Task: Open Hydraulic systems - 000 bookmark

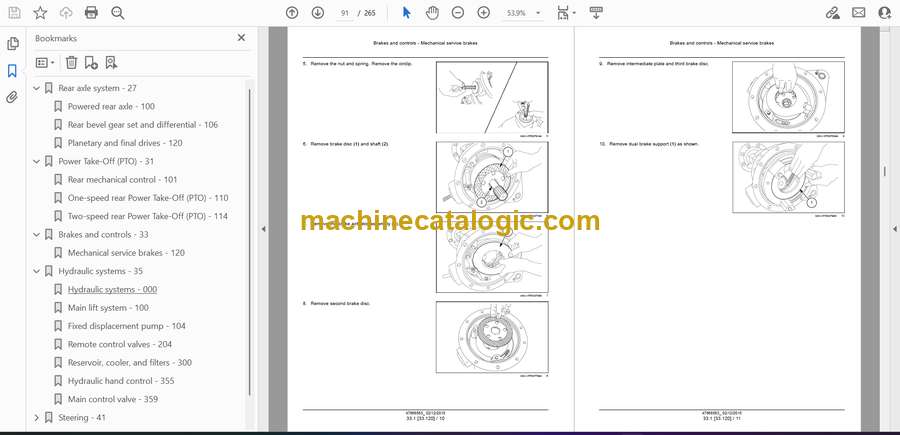Action: [112, 289]
